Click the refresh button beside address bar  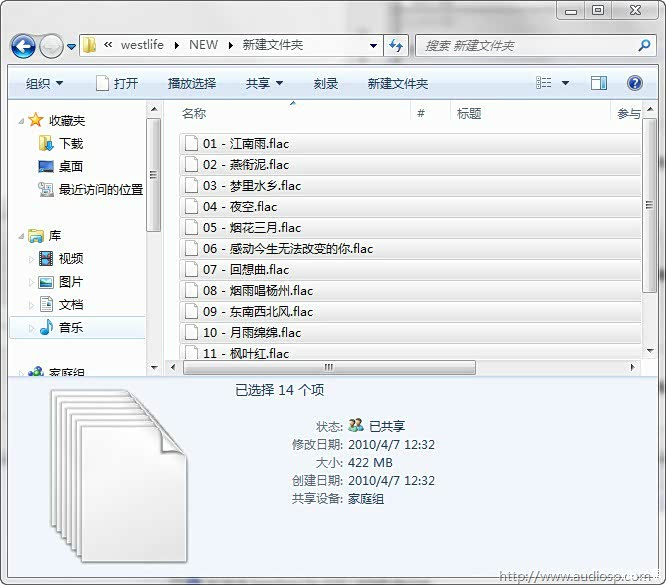point(396,46)
